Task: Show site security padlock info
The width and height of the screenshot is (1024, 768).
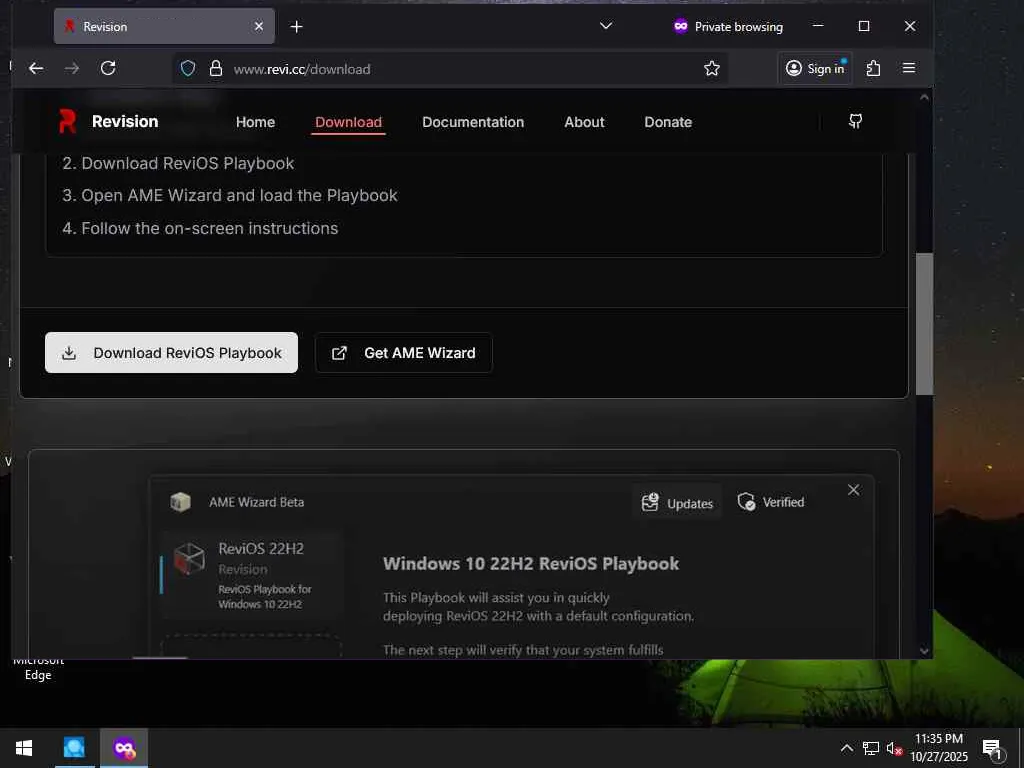Action: tap(216, 69)
